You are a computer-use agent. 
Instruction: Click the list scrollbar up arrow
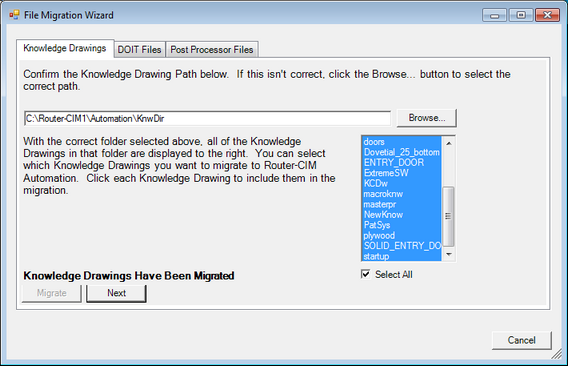448,143
